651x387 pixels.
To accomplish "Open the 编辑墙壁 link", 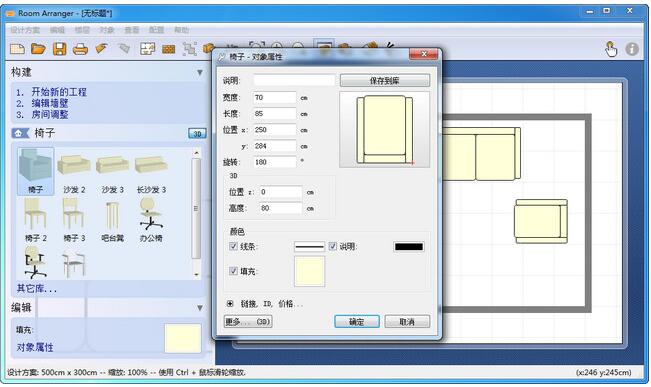I will (x=50, y=103).
